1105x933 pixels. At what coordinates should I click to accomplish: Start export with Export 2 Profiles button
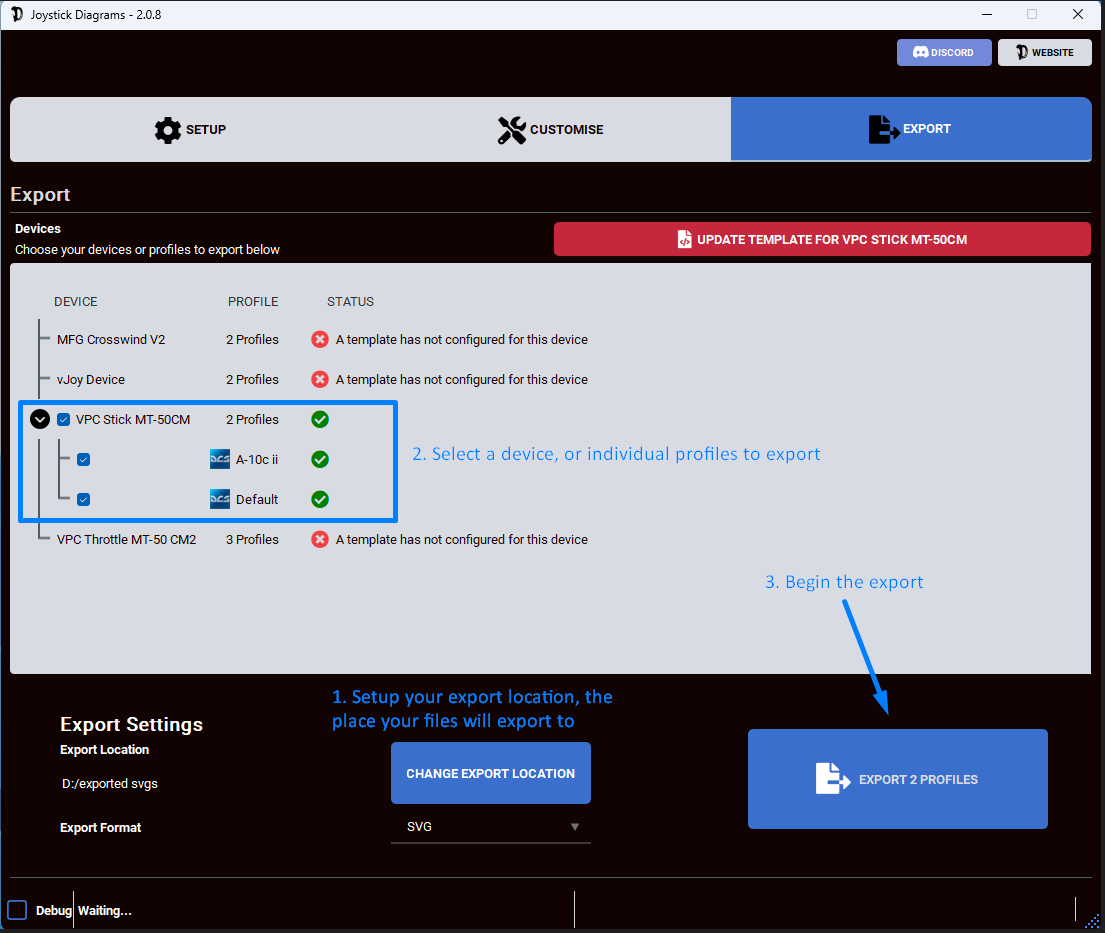(x=897, y=779)
